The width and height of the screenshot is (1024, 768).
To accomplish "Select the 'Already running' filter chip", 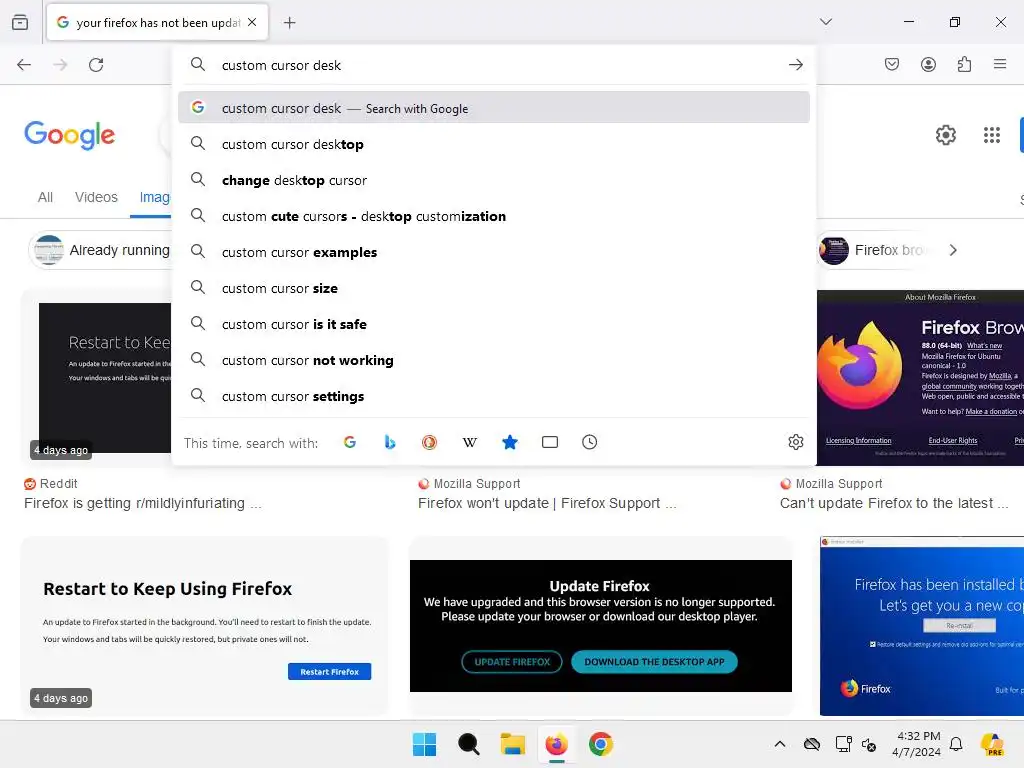I will (101, 250).
